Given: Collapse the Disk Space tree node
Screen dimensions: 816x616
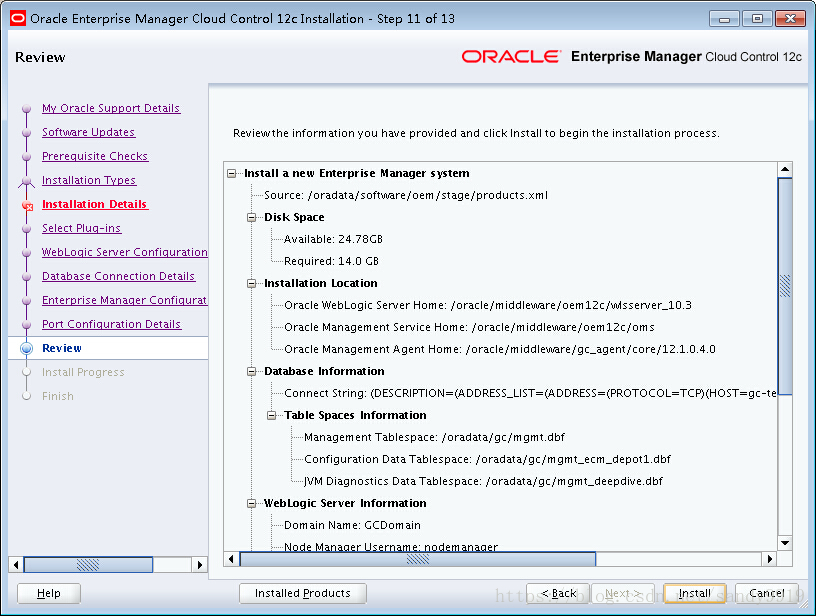Looking at the screenshot, I should click(252, 217).
